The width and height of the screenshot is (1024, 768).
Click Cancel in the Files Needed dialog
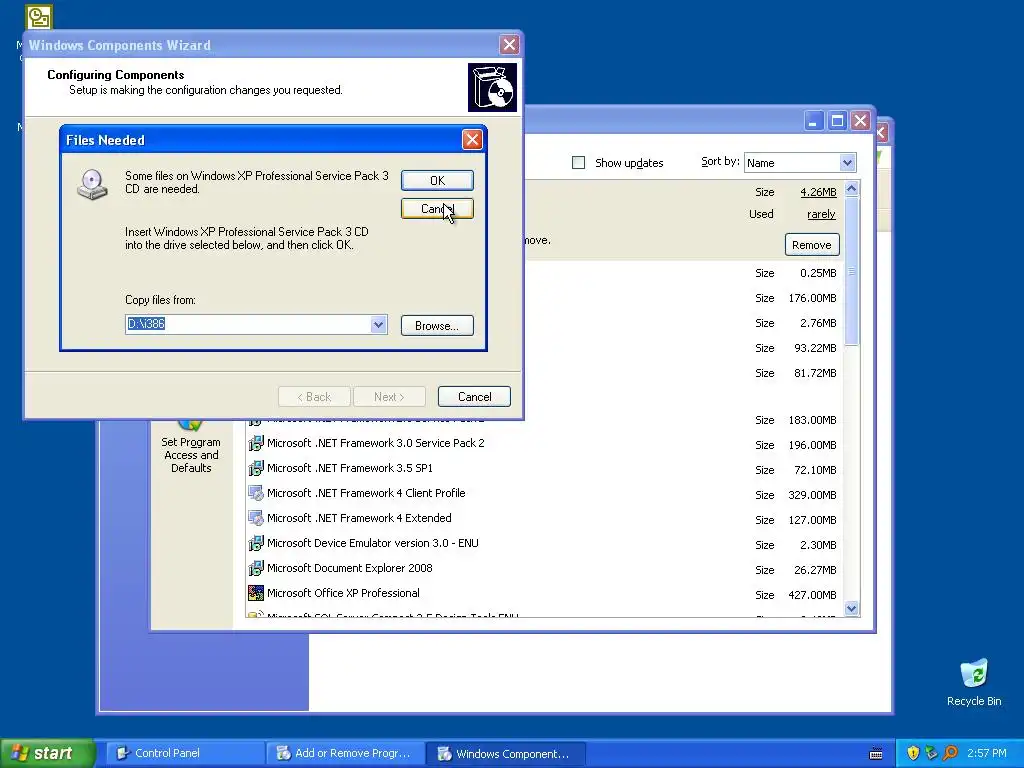click(437, 208)
